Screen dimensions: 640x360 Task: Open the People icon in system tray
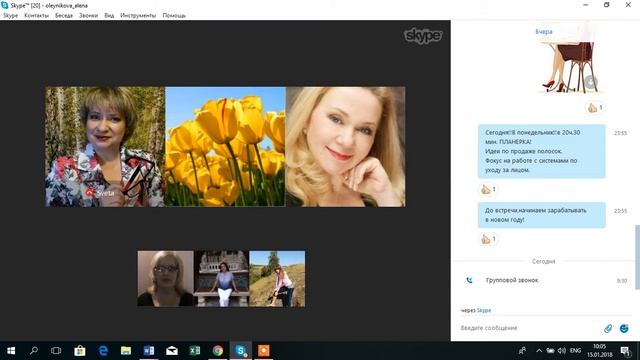coord(522,351)
